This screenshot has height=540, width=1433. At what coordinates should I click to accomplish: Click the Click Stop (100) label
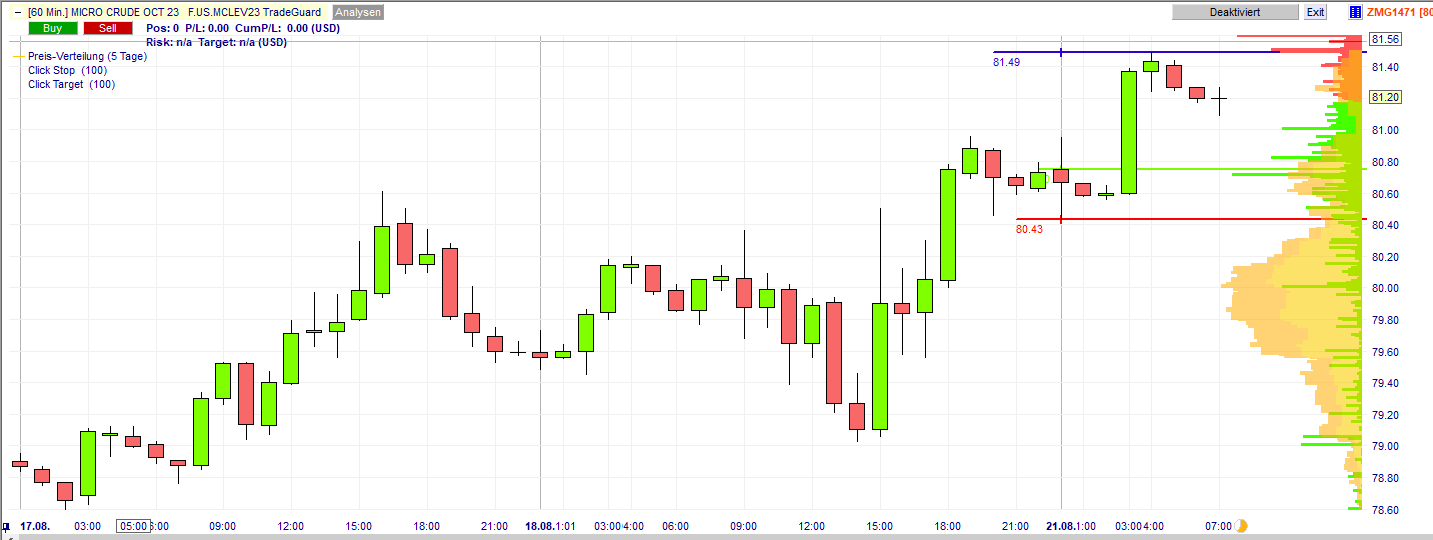tap(67, 71)
